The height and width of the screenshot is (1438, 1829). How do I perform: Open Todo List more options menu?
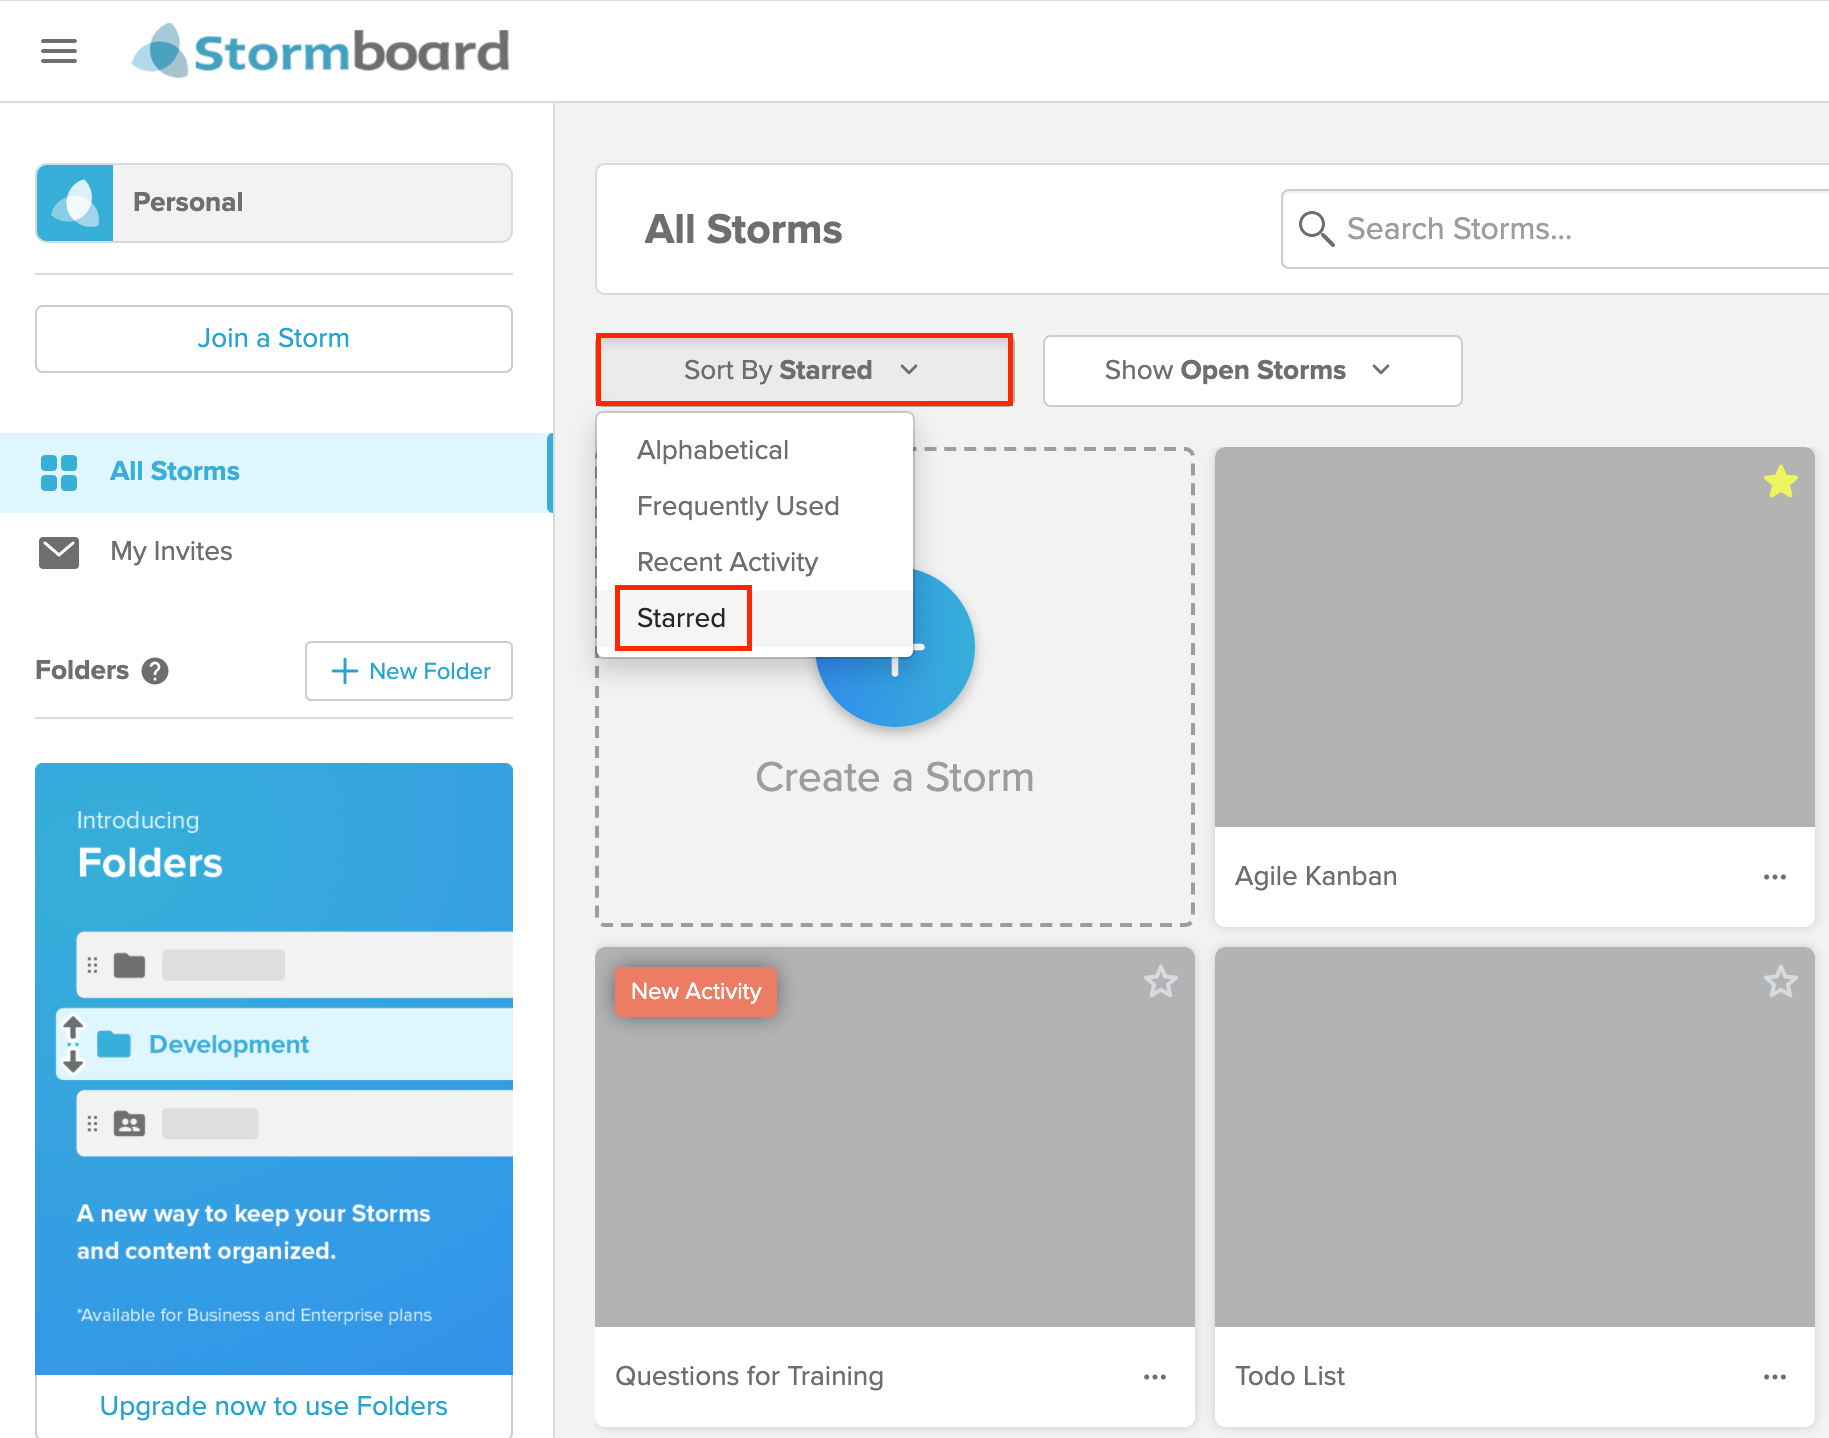coord(1775,1377)
